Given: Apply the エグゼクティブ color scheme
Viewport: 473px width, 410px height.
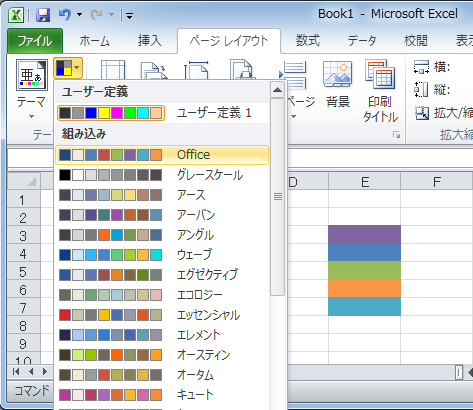Looking at the screenshot, I should tap(162, 275).
